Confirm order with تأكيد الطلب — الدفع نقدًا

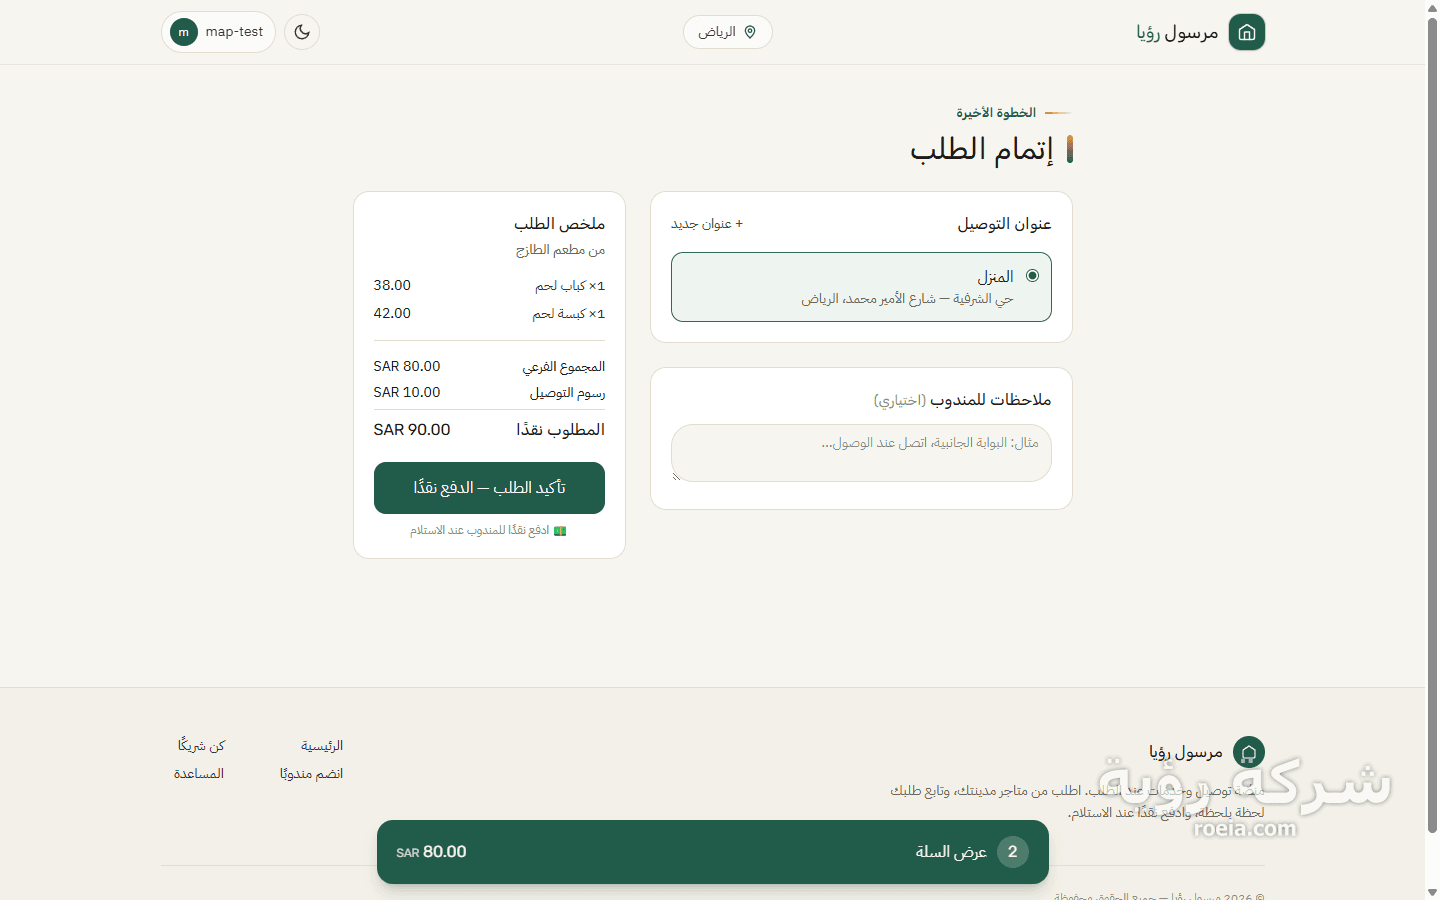pos(489,488)
